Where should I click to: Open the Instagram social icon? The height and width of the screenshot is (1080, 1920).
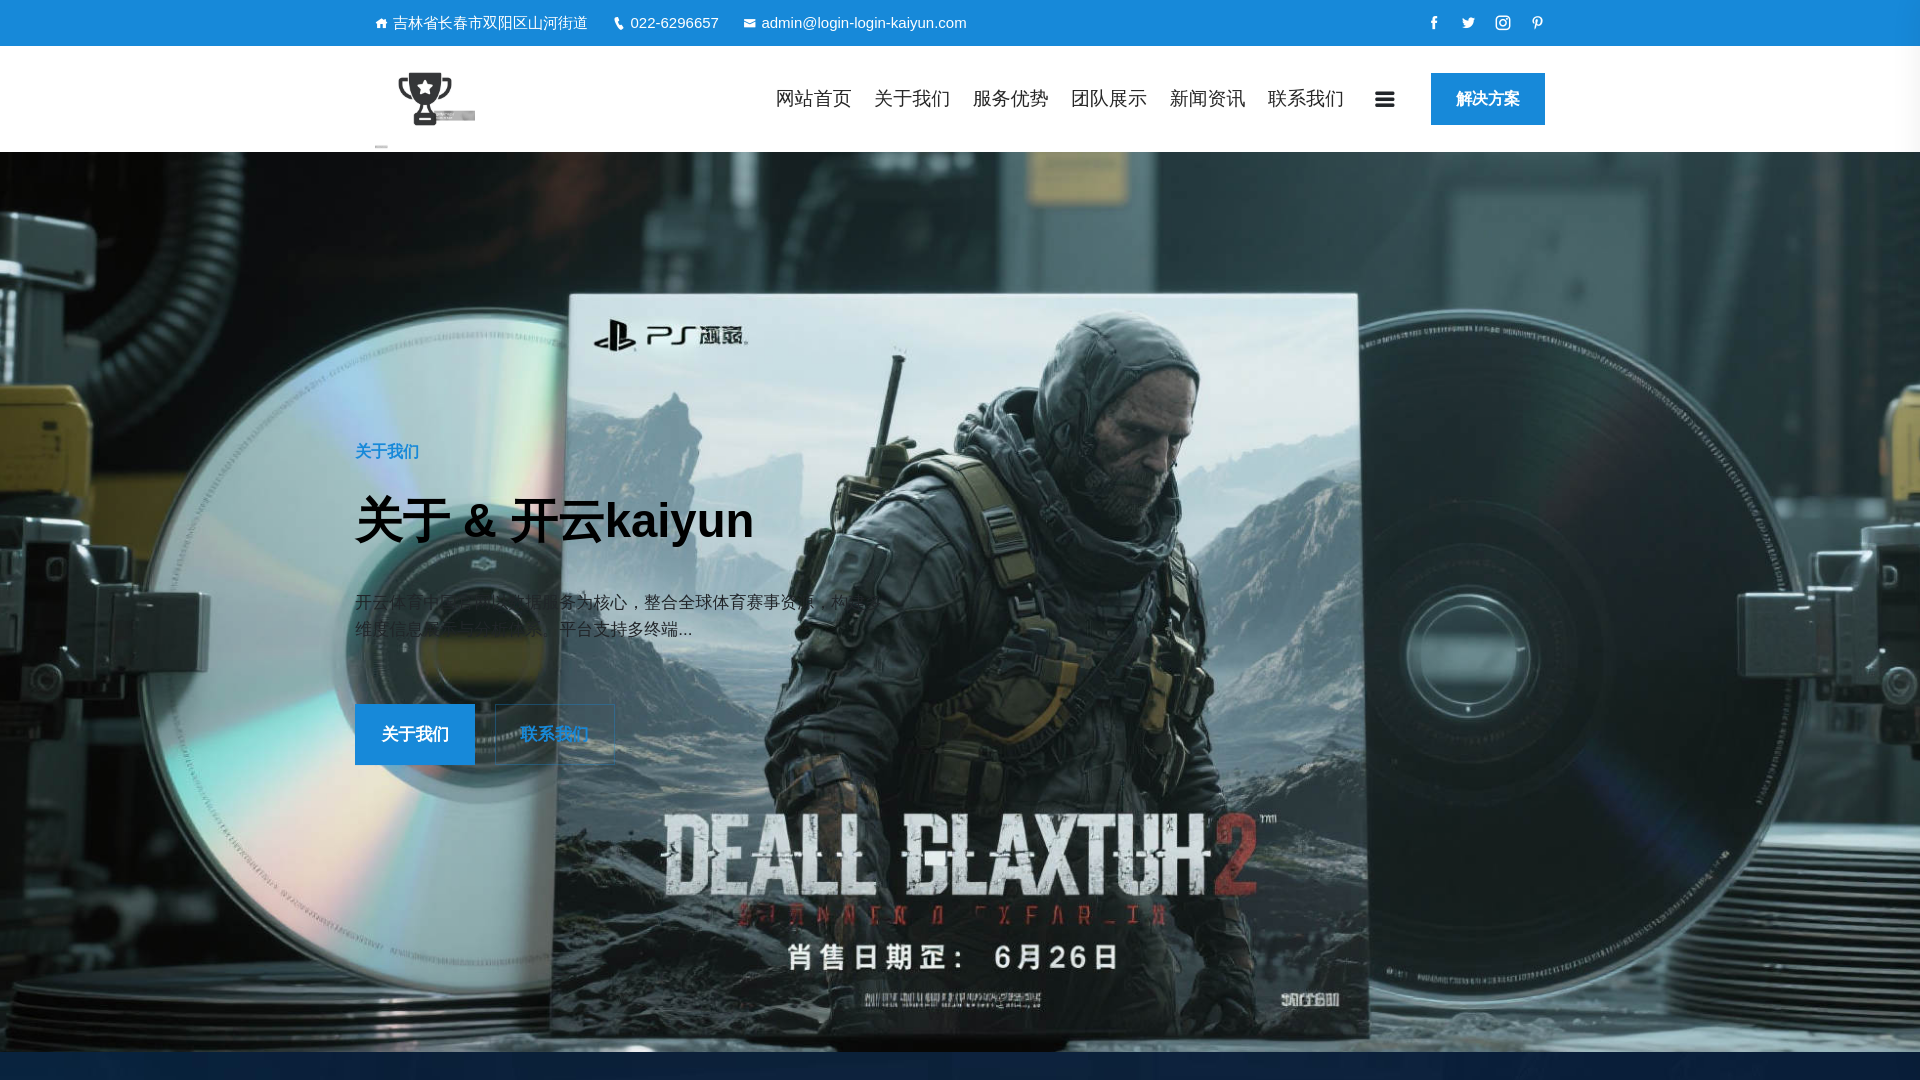click(1503, 22)
